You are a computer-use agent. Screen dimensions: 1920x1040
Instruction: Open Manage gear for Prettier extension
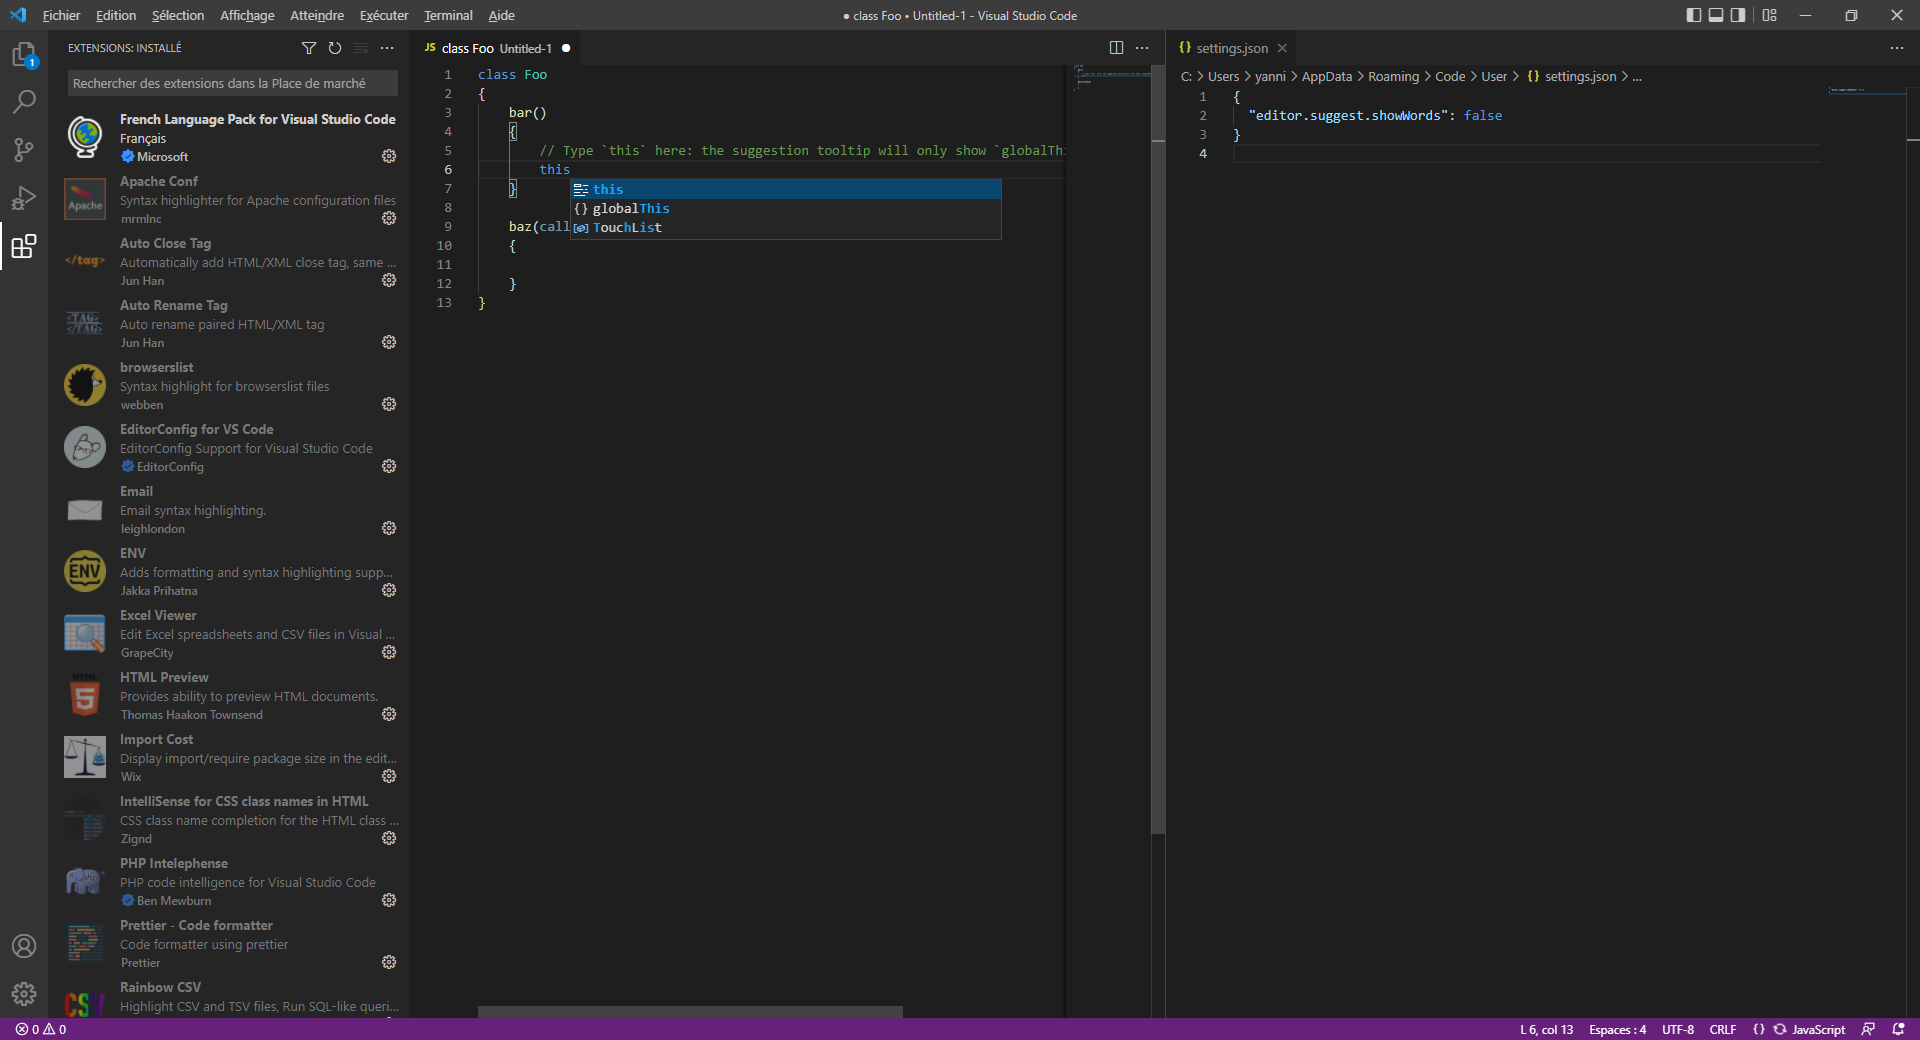tap(389, 962)
